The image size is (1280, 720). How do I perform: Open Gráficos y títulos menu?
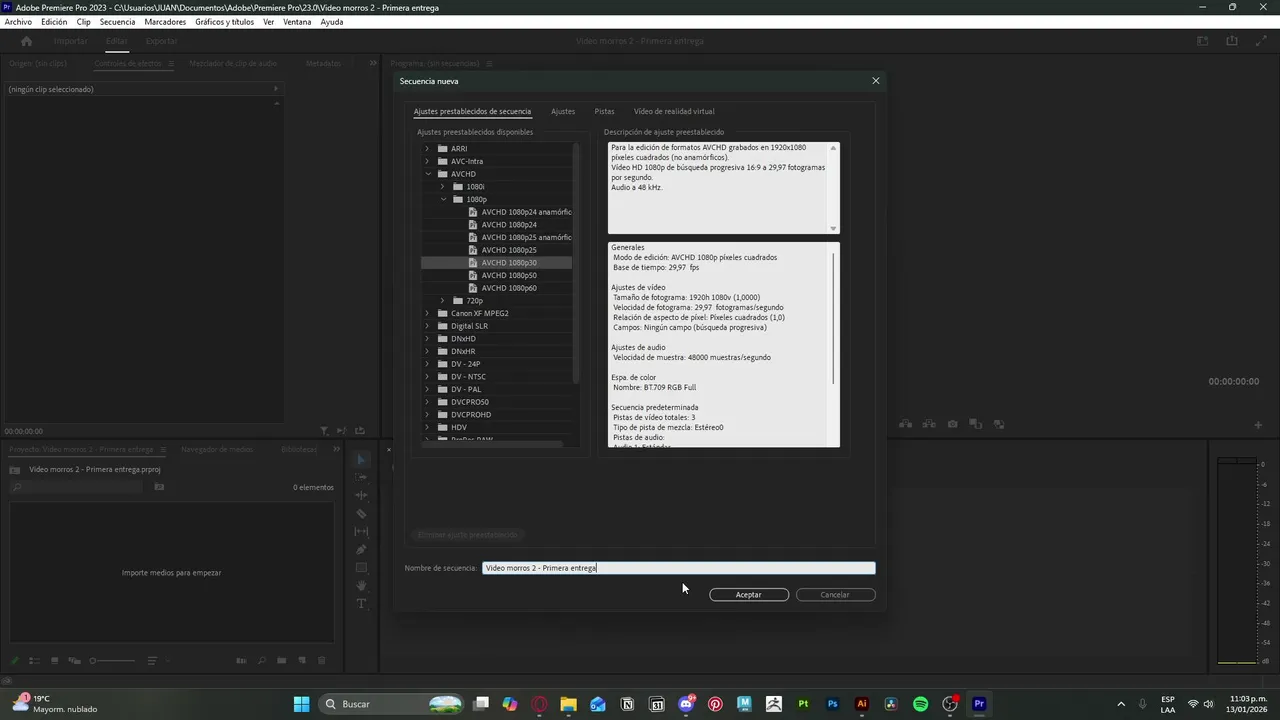point(224,22)
